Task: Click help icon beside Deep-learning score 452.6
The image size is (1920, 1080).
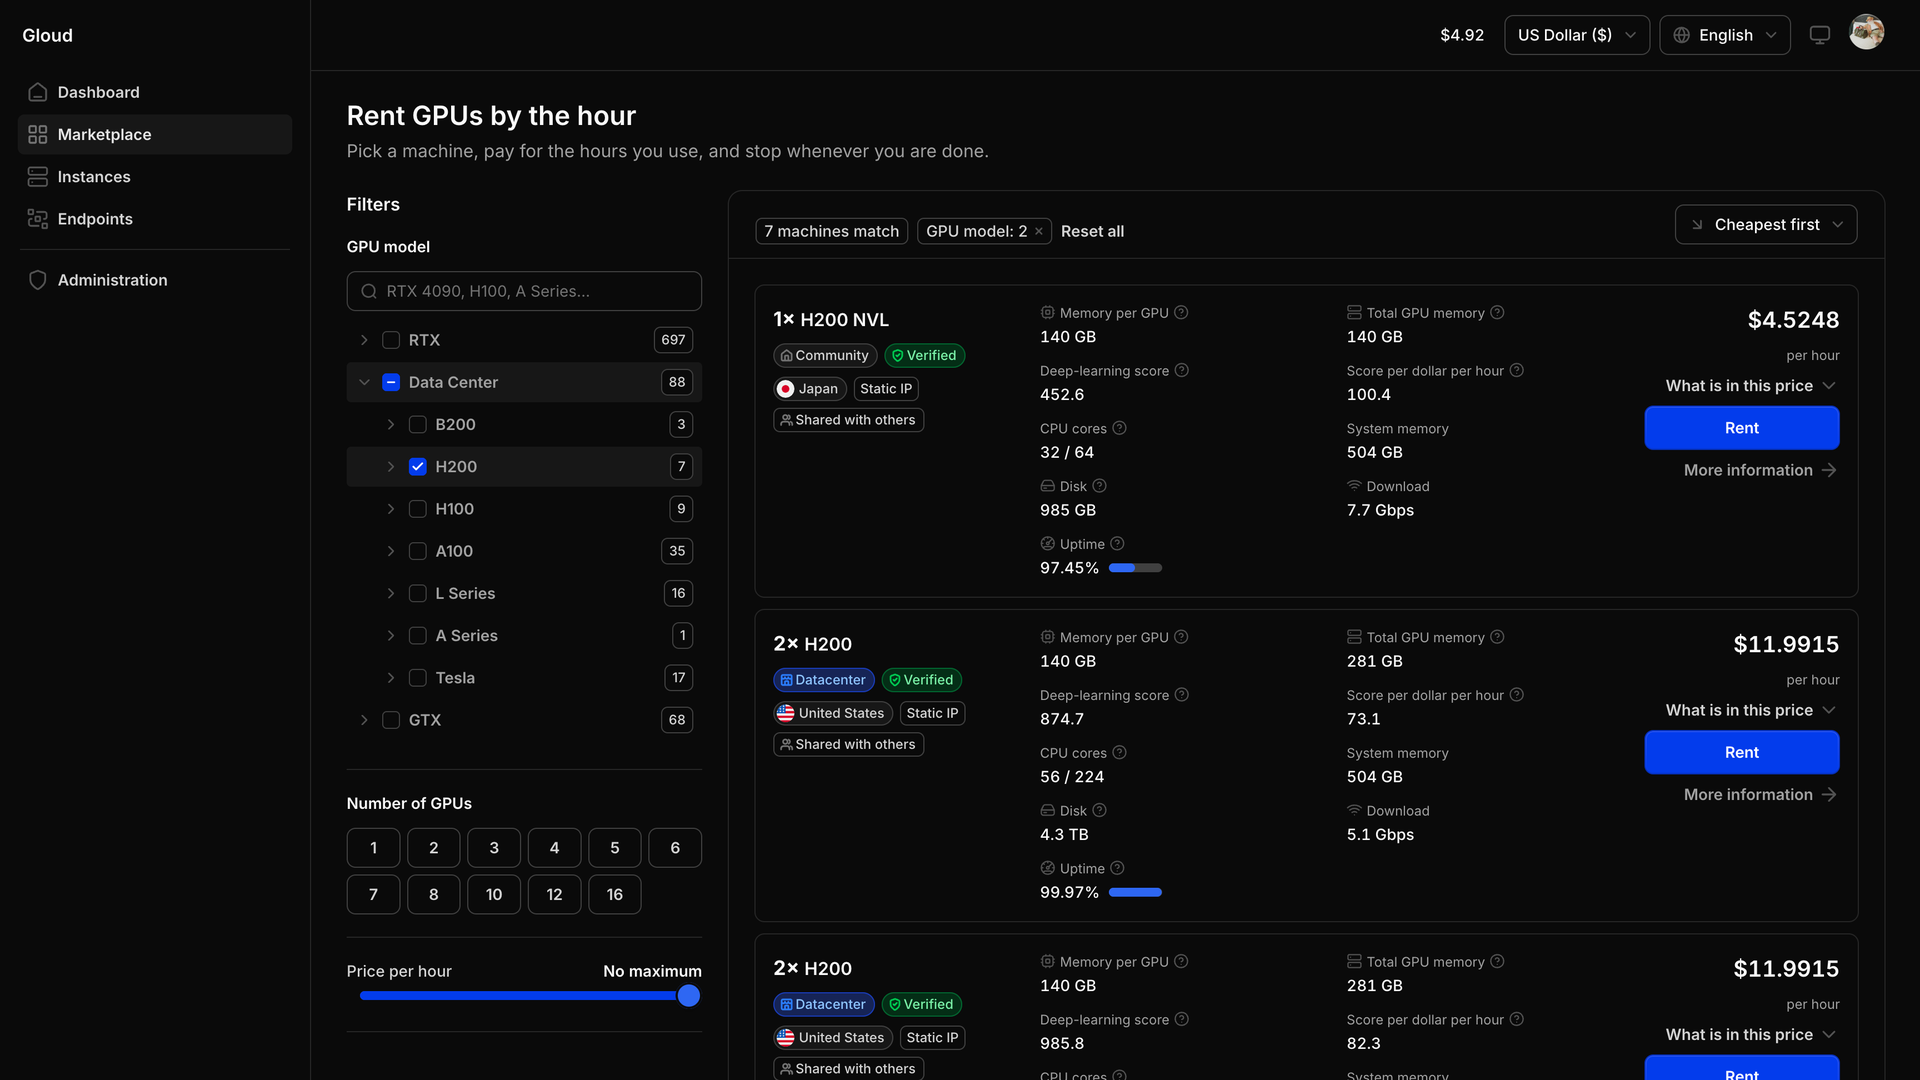Action: (1182, 371)
